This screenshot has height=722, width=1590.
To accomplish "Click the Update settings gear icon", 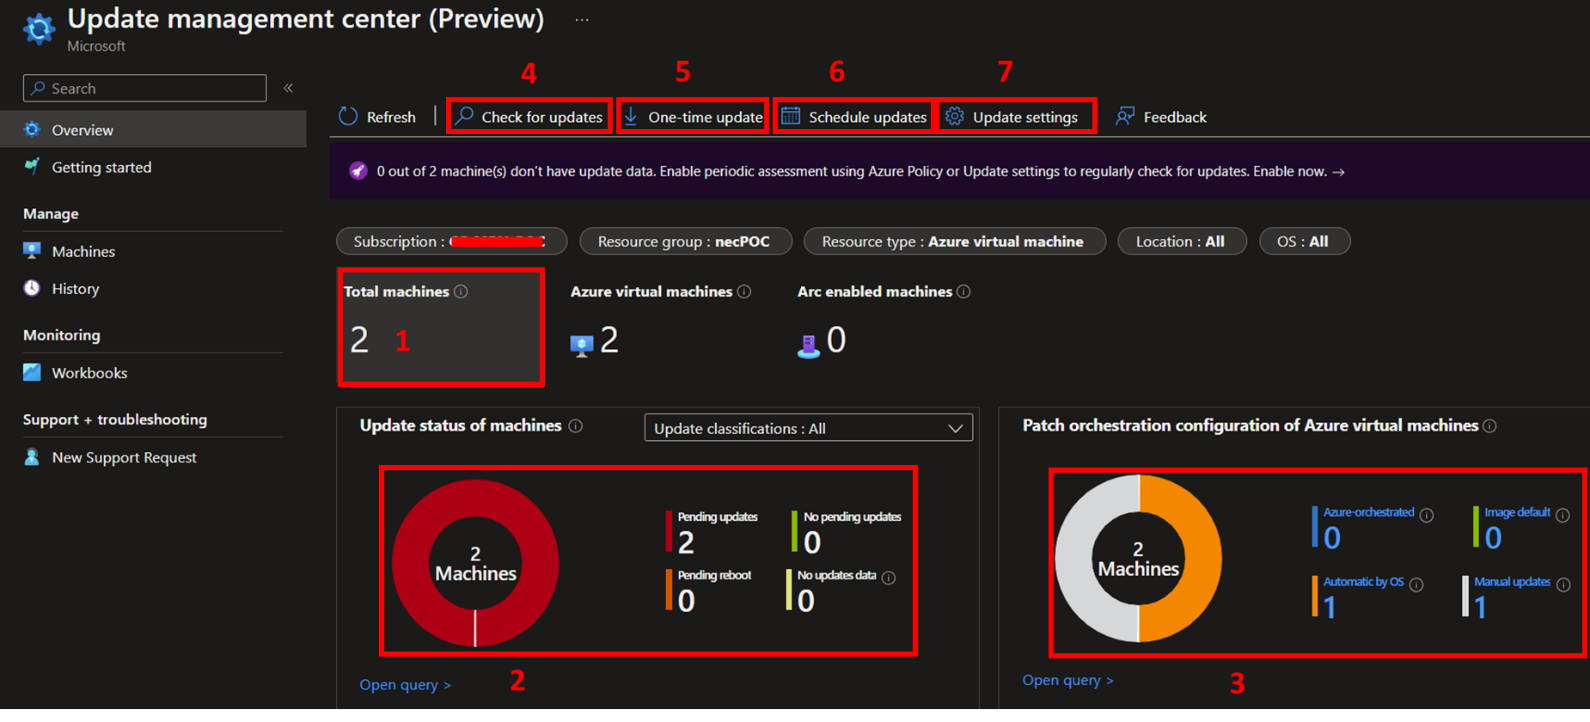I will [955, 116].
